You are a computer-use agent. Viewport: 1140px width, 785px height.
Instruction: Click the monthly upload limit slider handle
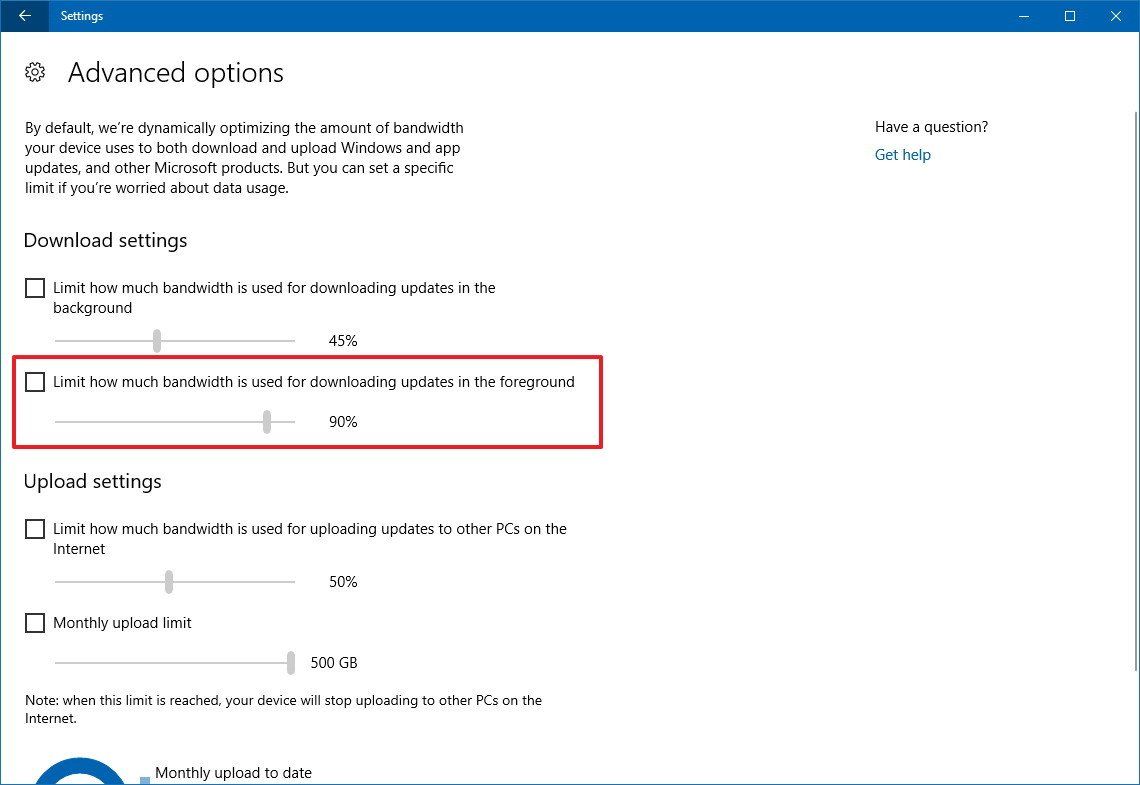(291, 663)
